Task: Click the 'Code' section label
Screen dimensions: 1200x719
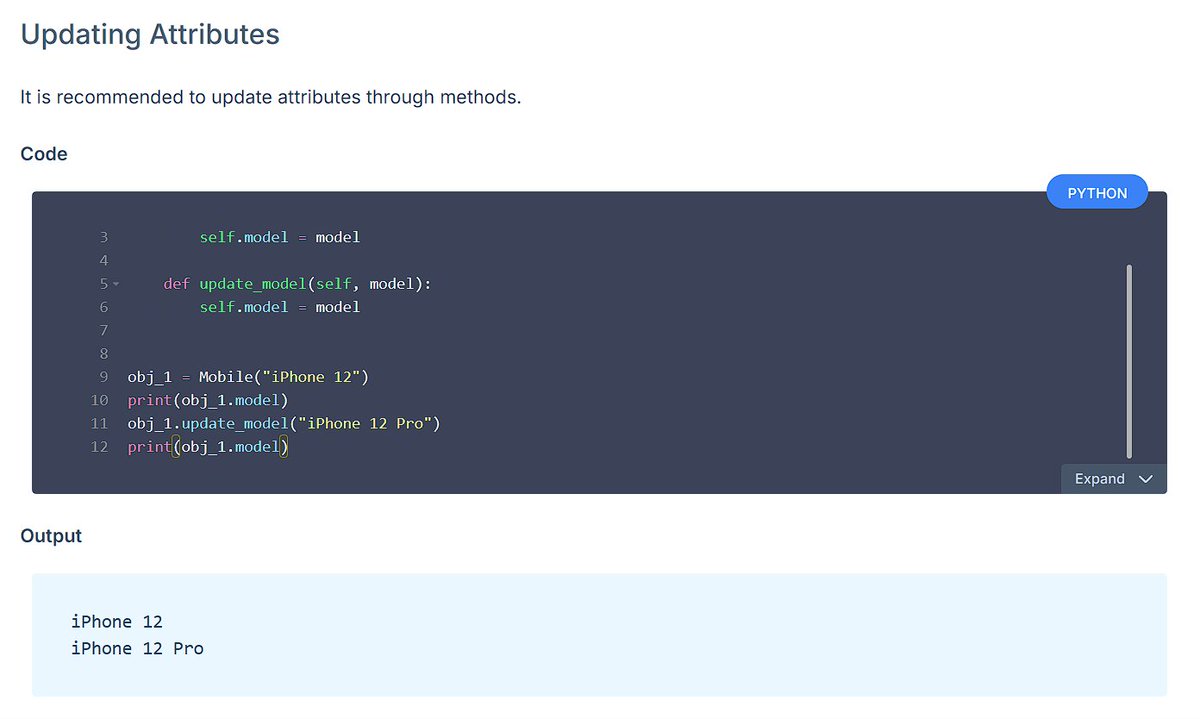Action: pyautogui.click(x=44, y=154)
